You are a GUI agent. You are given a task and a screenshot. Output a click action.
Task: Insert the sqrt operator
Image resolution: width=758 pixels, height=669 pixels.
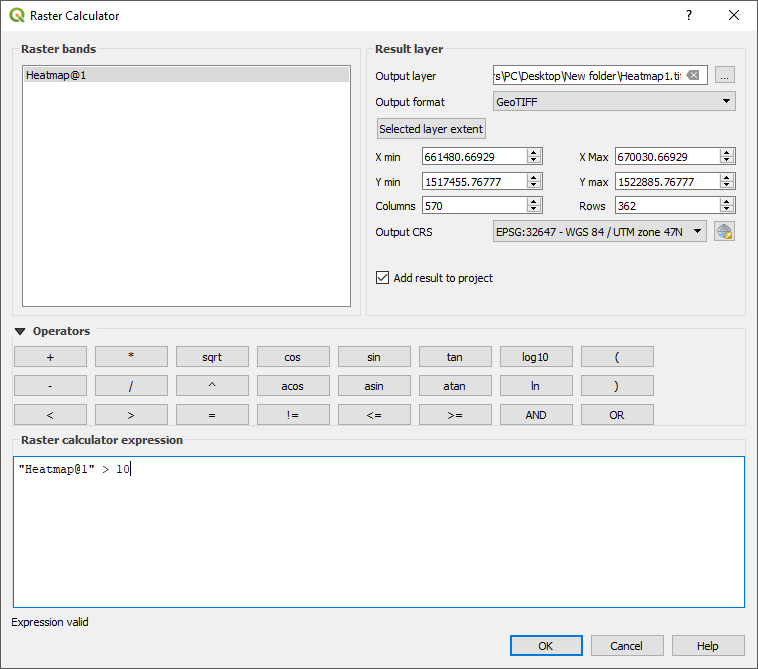click(212, 357)
